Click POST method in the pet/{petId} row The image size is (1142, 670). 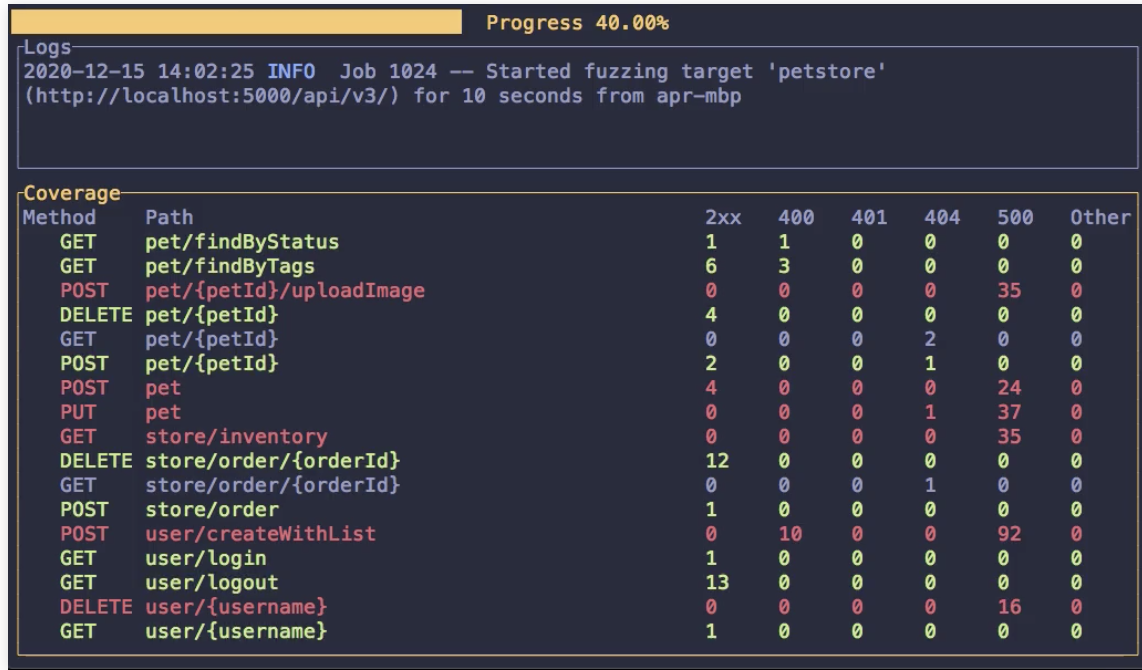coord(84,363)
